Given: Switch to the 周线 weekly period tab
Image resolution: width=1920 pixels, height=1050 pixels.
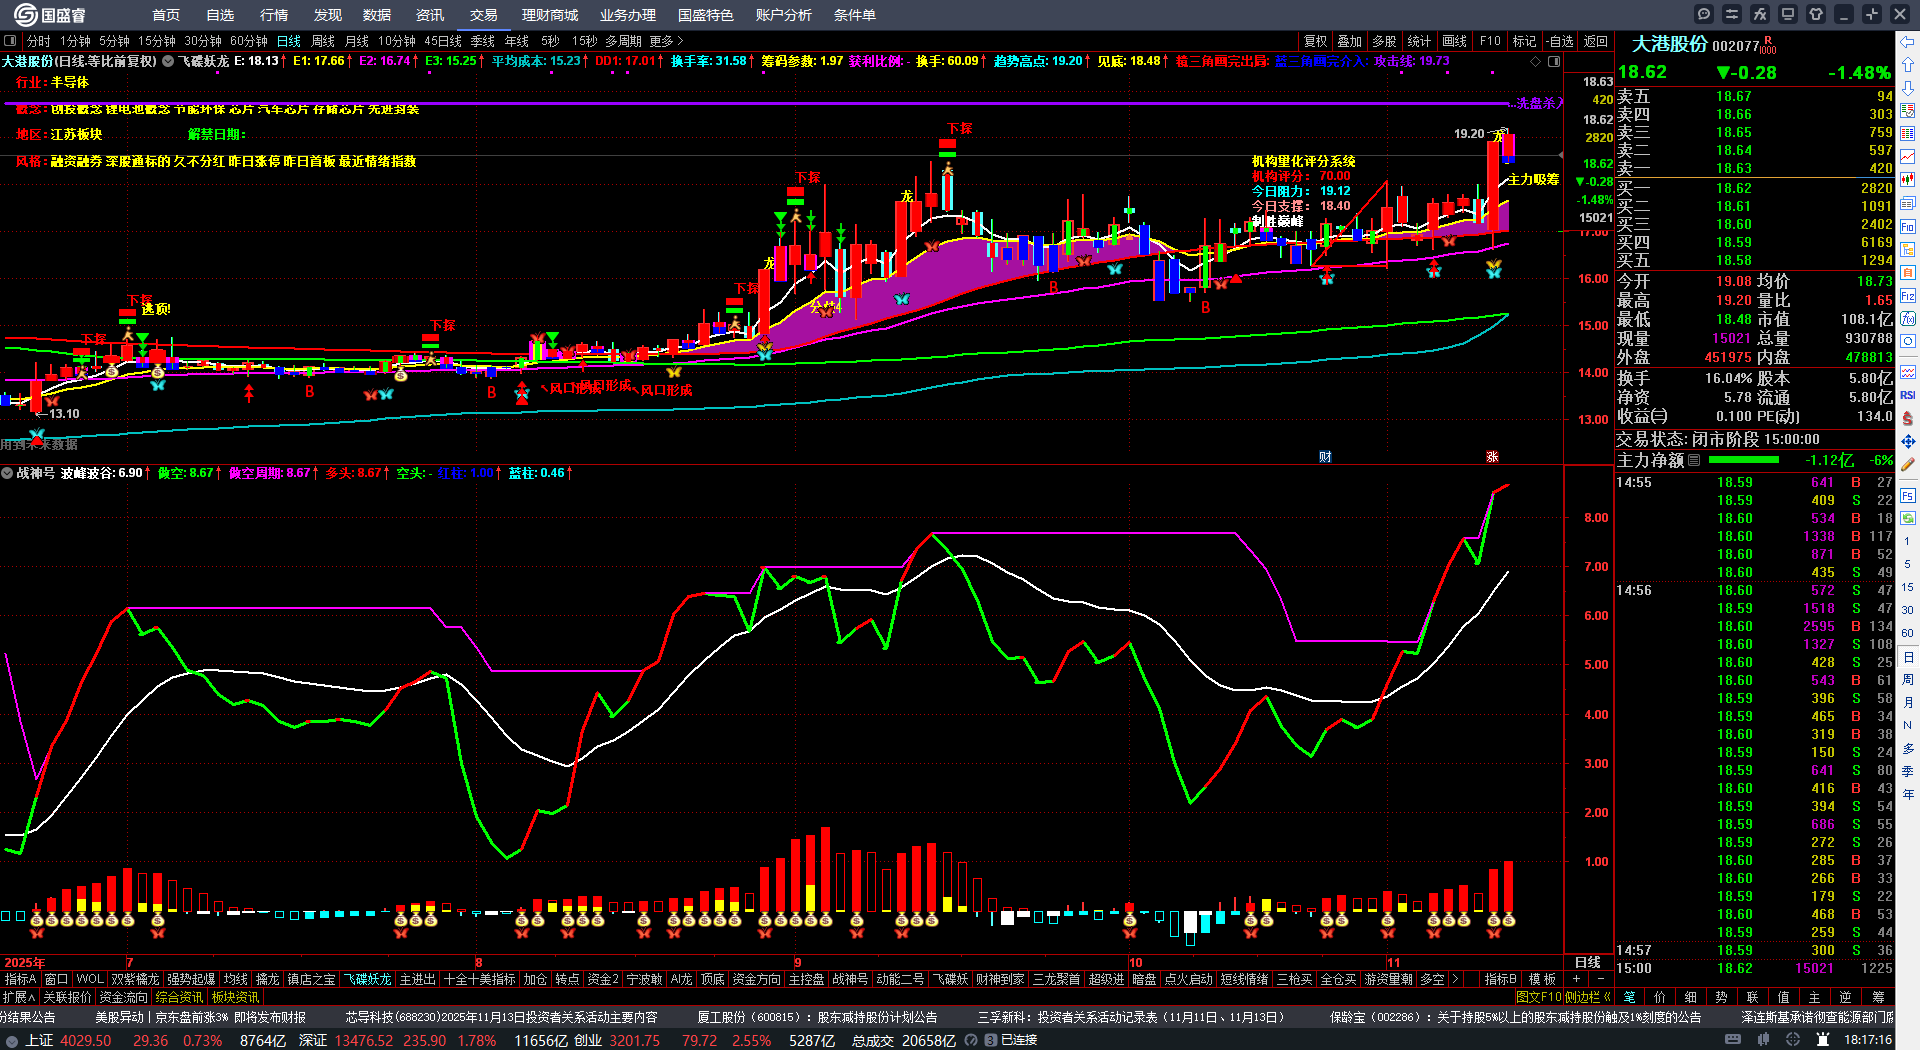Looking at the screenshot, I should coord(323,41).
